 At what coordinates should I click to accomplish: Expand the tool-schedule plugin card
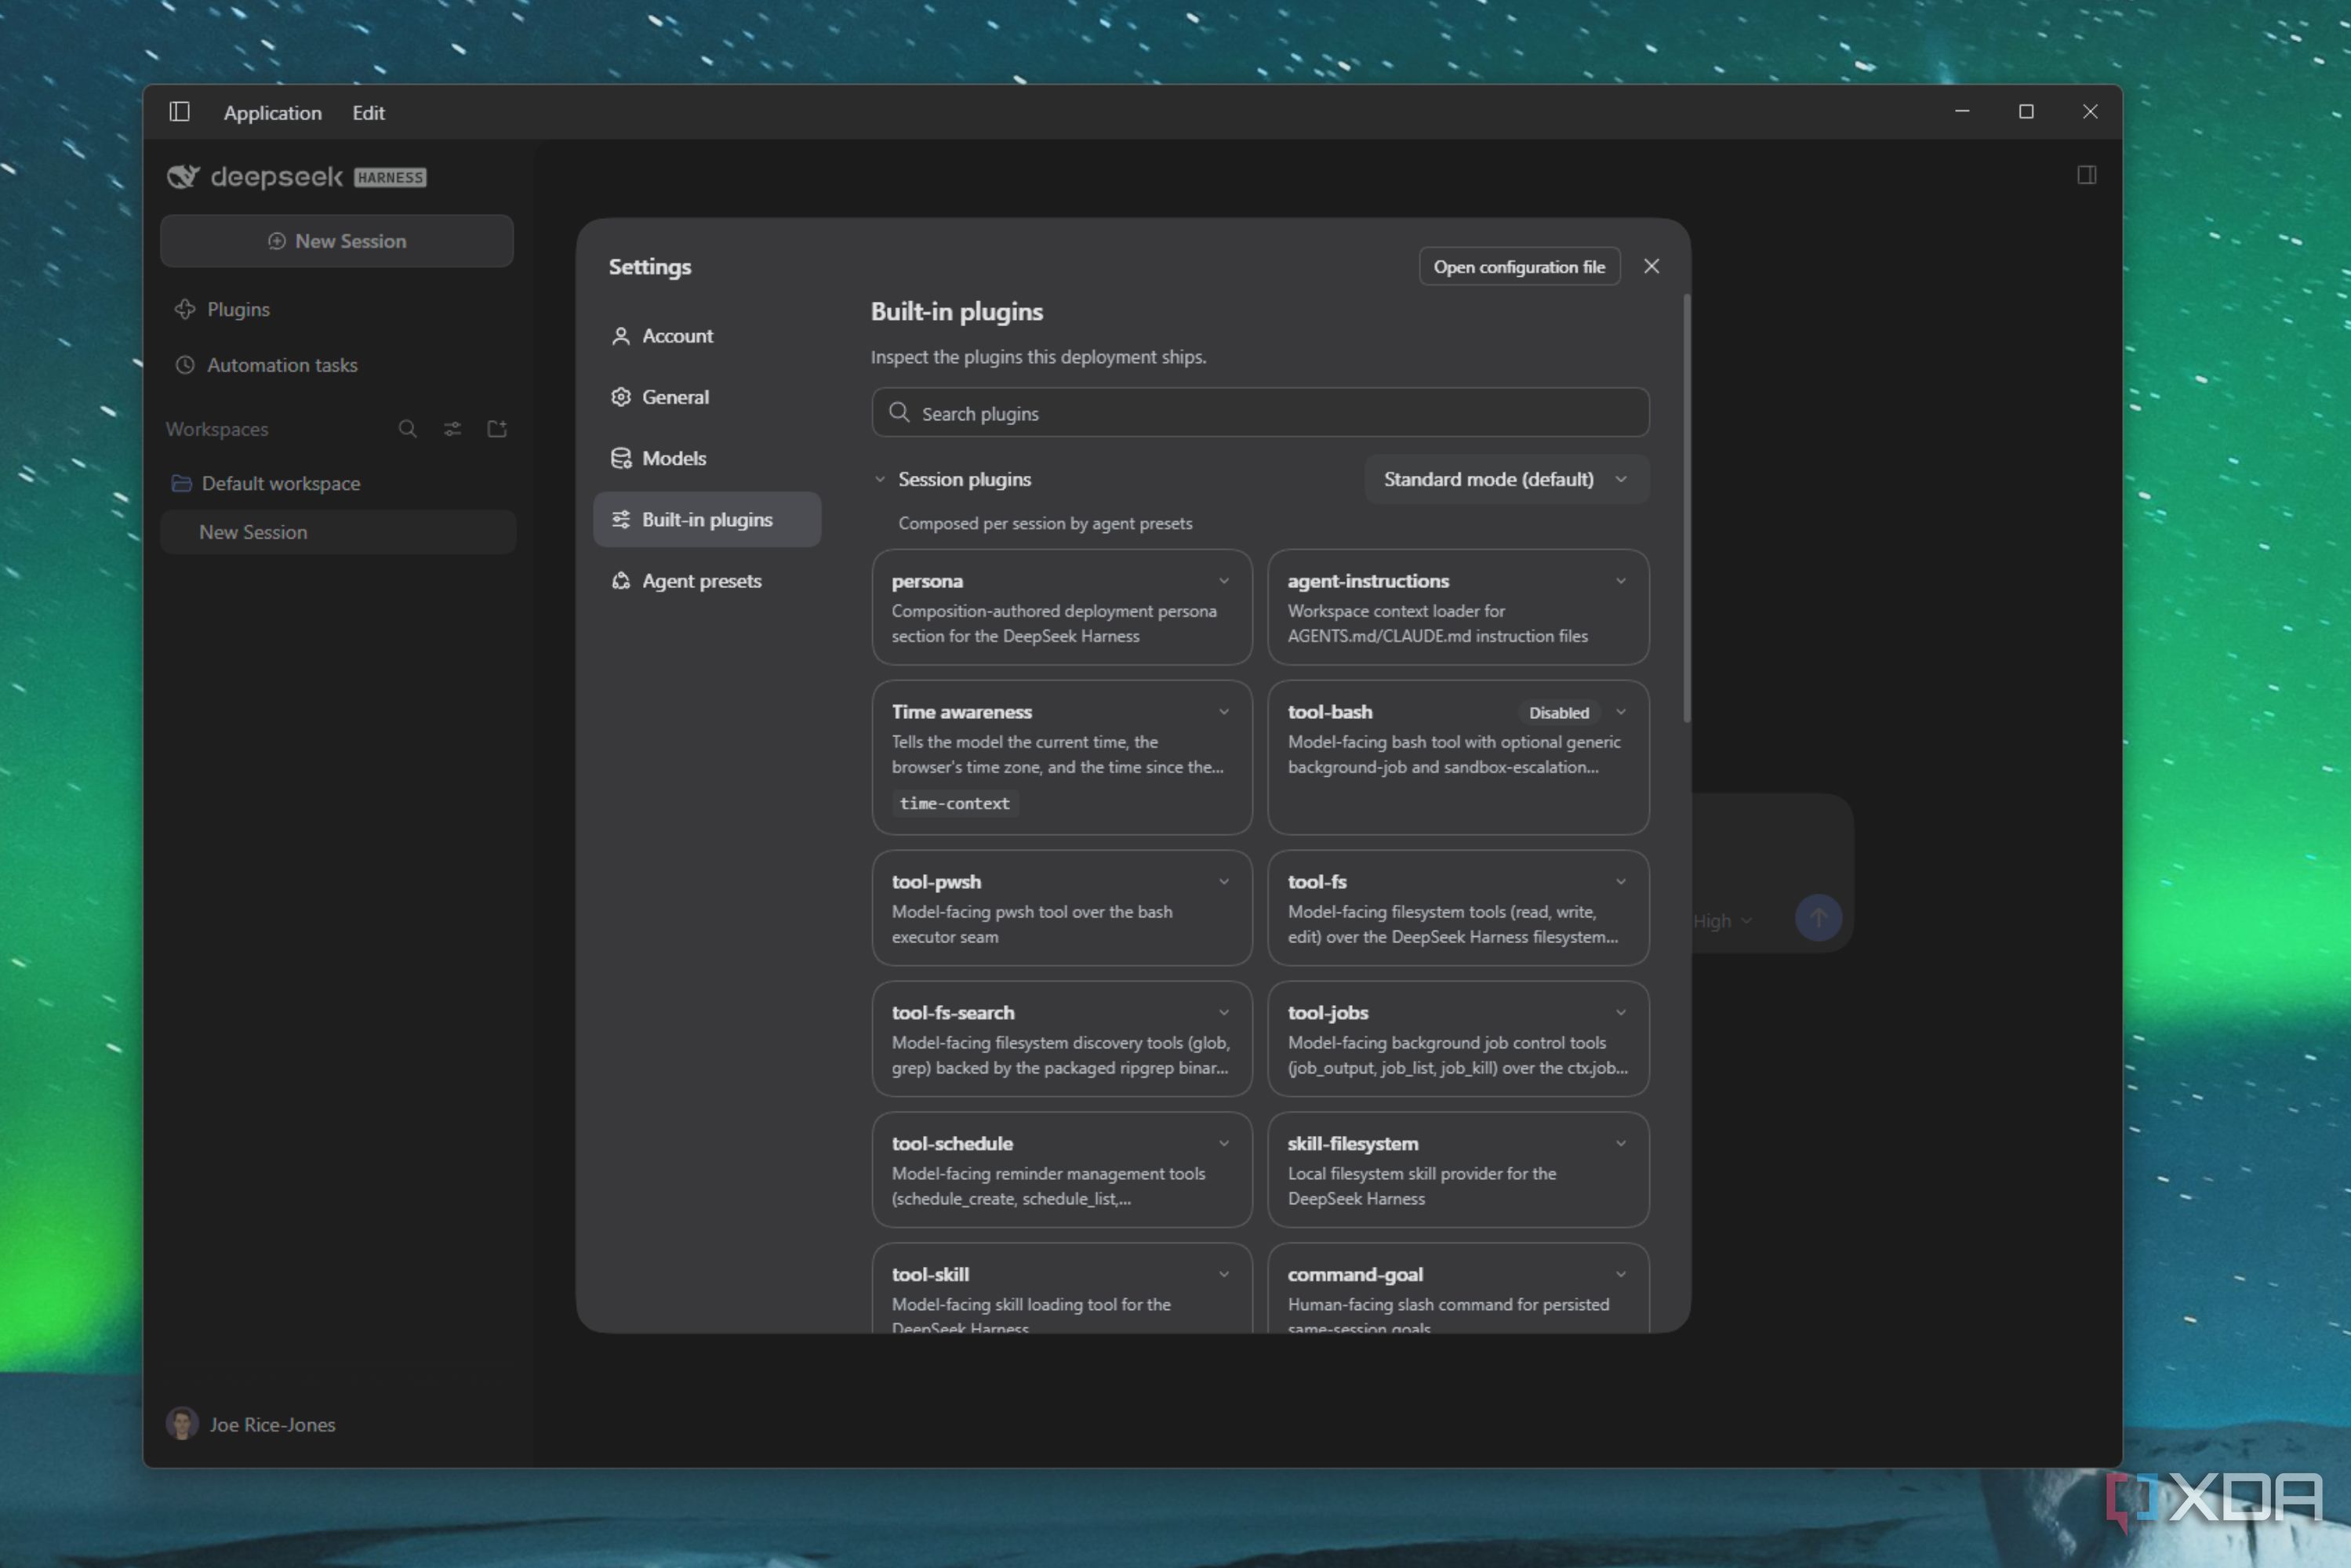click(x=1223, y=1144)
